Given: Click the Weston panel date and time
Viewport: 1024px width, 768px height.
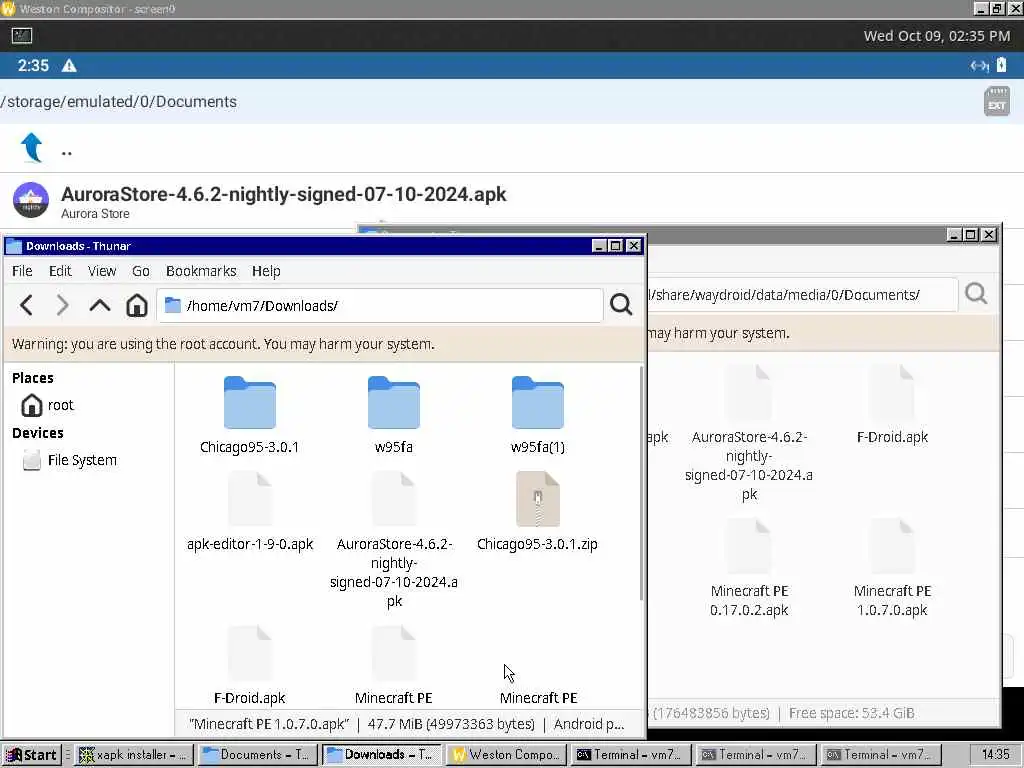Looking at the screenshot, I should point(936,36).
